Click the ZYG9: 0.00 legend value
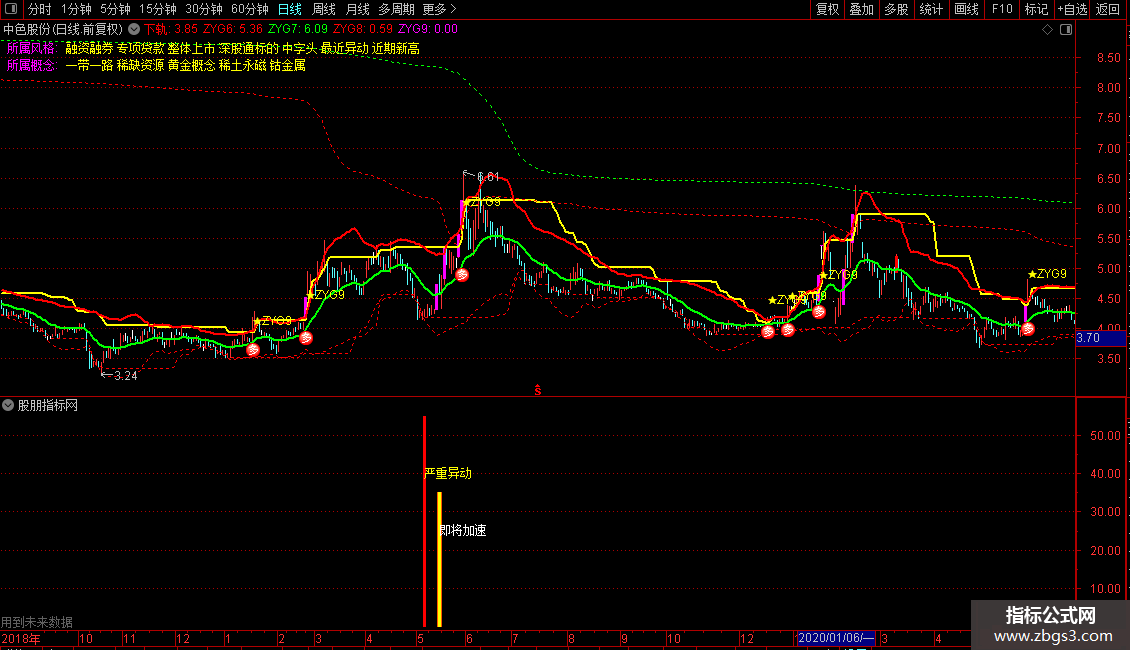1130x650 pixels. click(427, 30)
